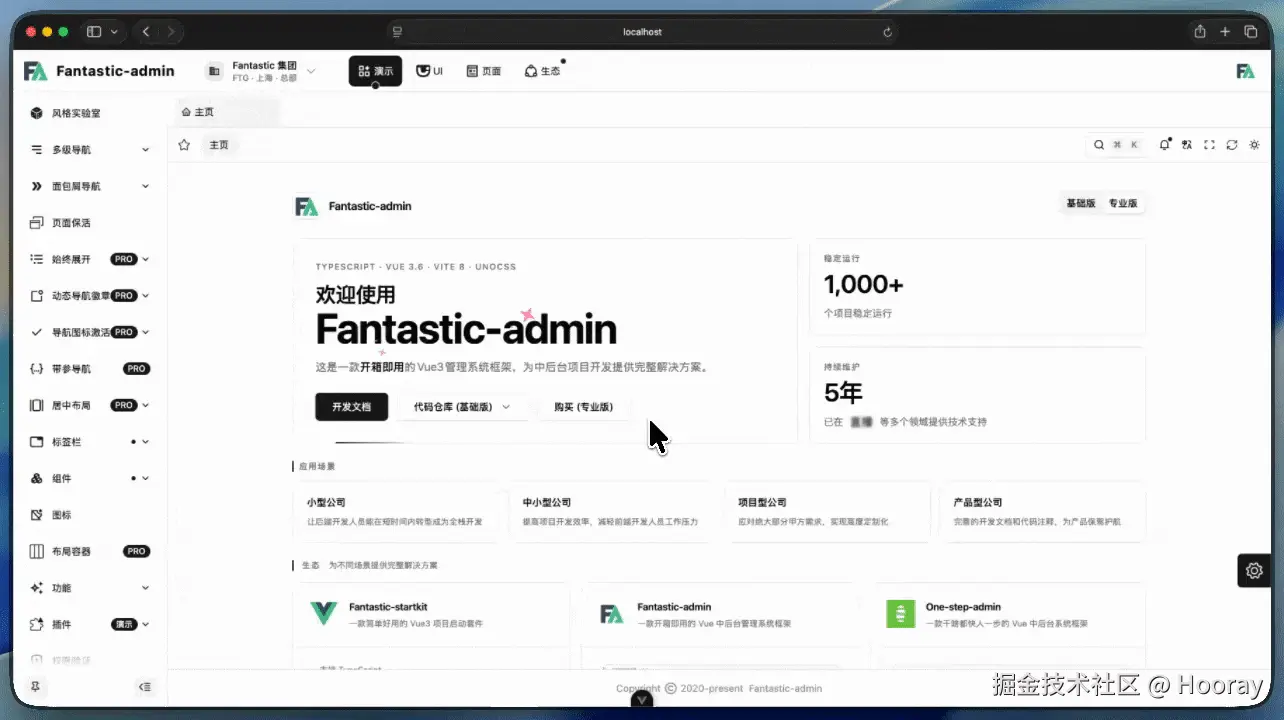Click the 布局容器 columns icon in sidebar
The height and width of the screenshot is (720, 1284).
point(37,551)
